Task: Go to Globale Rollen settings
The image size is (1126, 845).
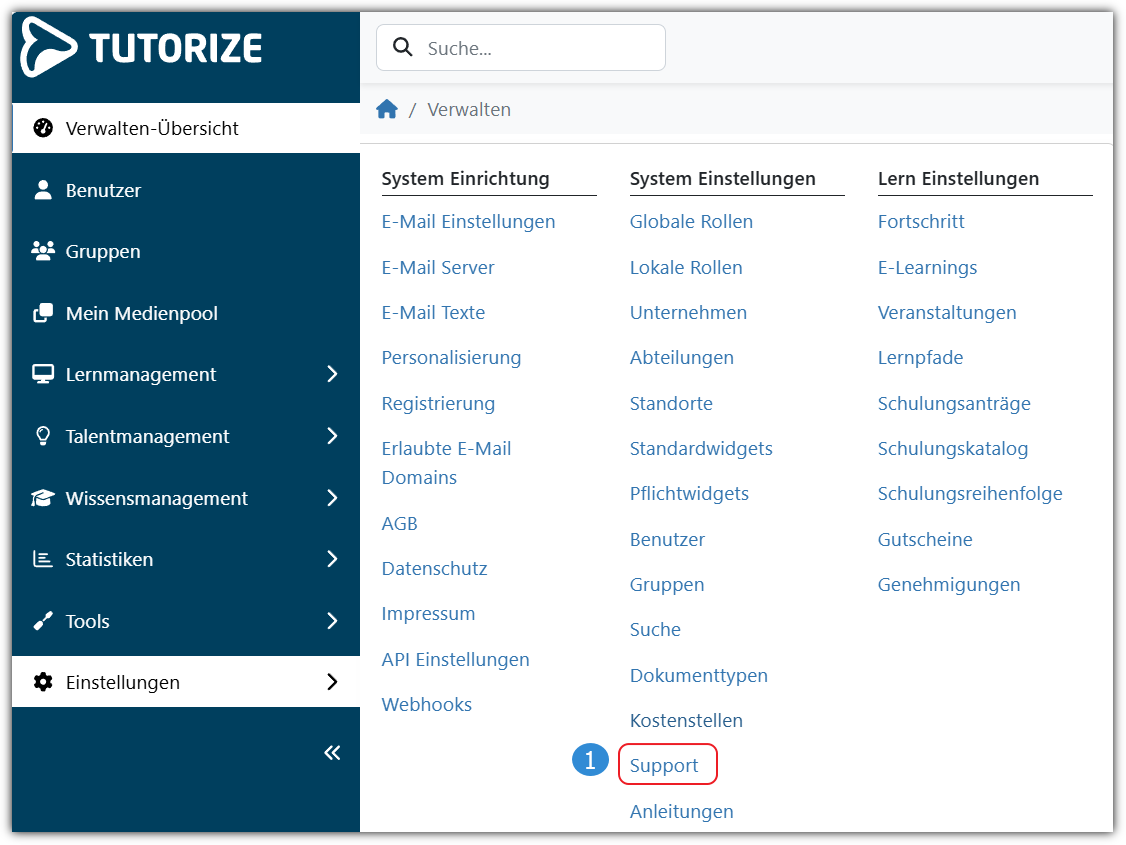Action: click(691, 222)
